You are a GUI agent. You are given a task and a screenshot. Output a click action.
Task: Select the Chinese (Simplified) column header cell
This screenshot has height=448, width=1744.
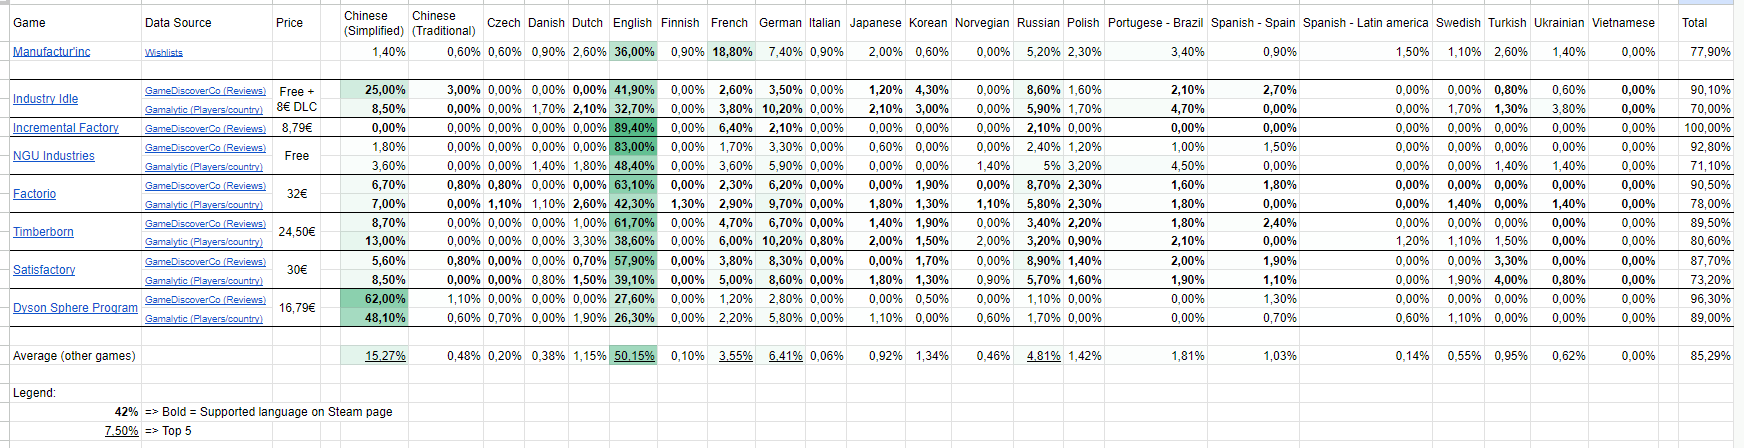click(x=374, y=23)
